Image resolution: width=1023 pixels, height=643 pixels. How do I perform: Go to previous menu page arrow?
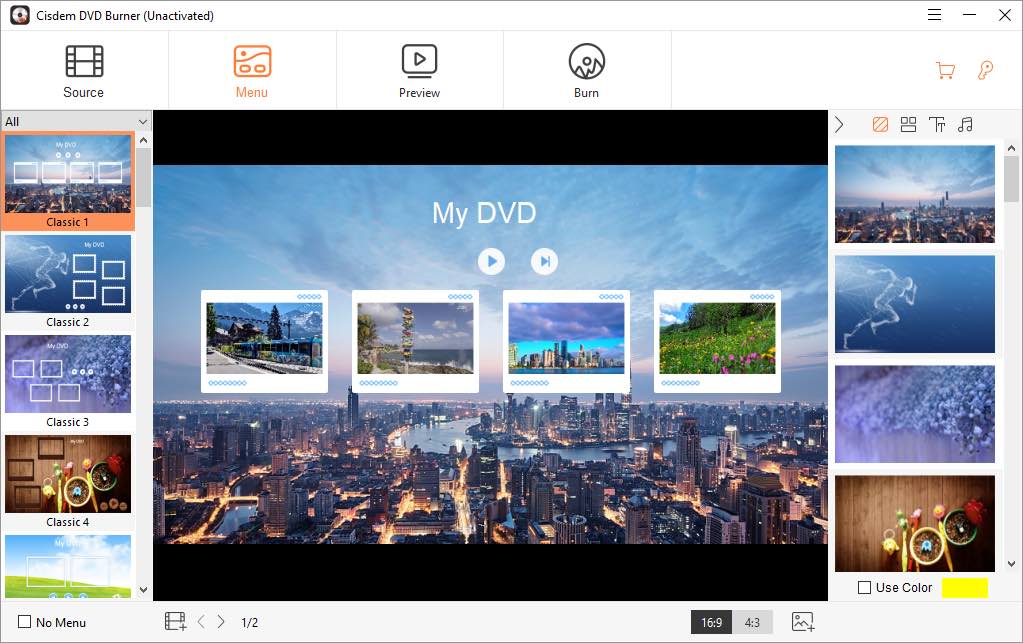point(202,621)
